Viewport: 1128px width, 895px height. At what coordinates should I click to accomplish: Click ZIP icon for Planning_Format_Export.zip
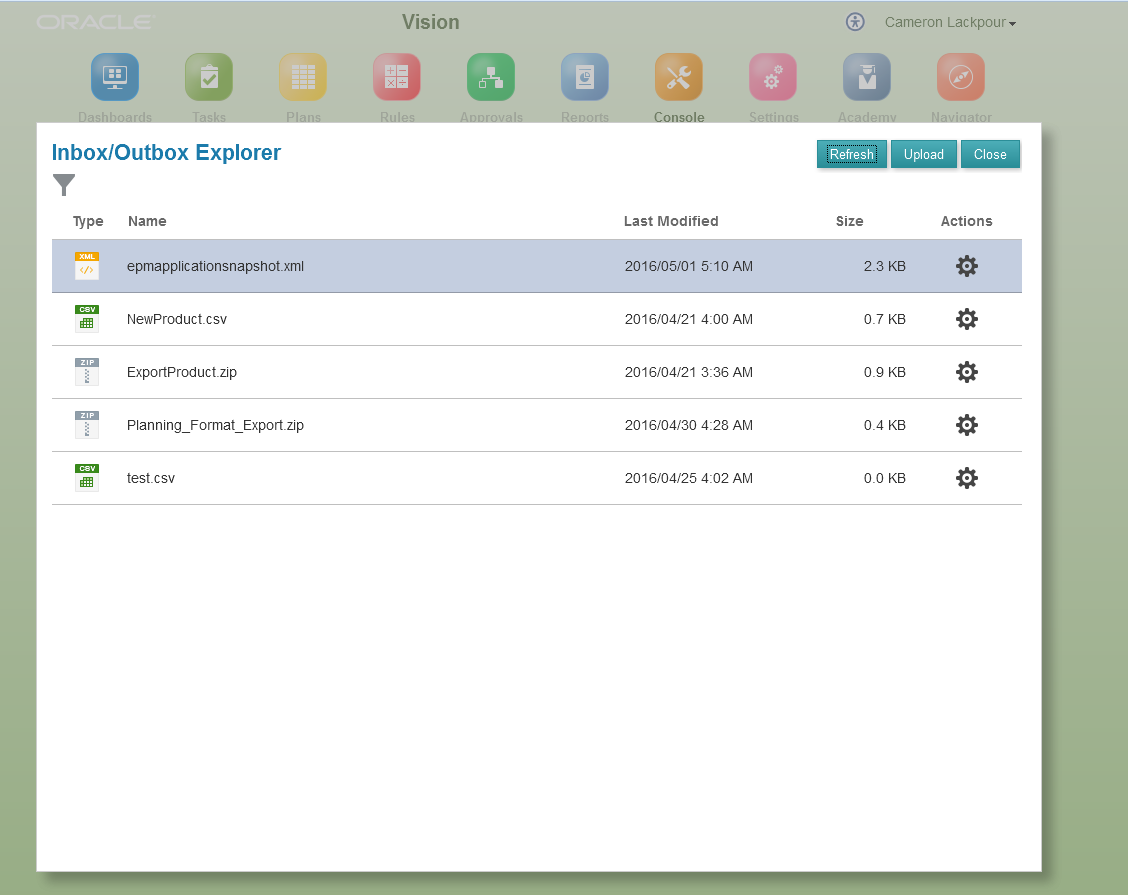[87, 424]
